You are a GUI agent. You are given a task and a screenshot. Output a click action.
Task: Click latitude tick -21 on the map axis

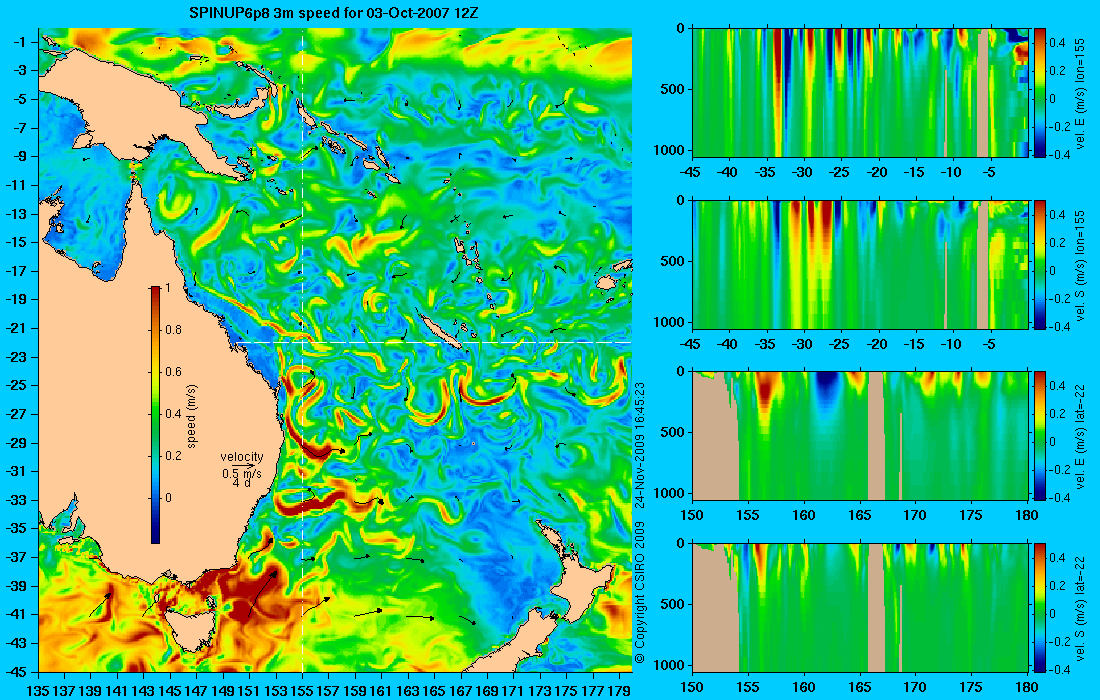(x=16, y=328)
